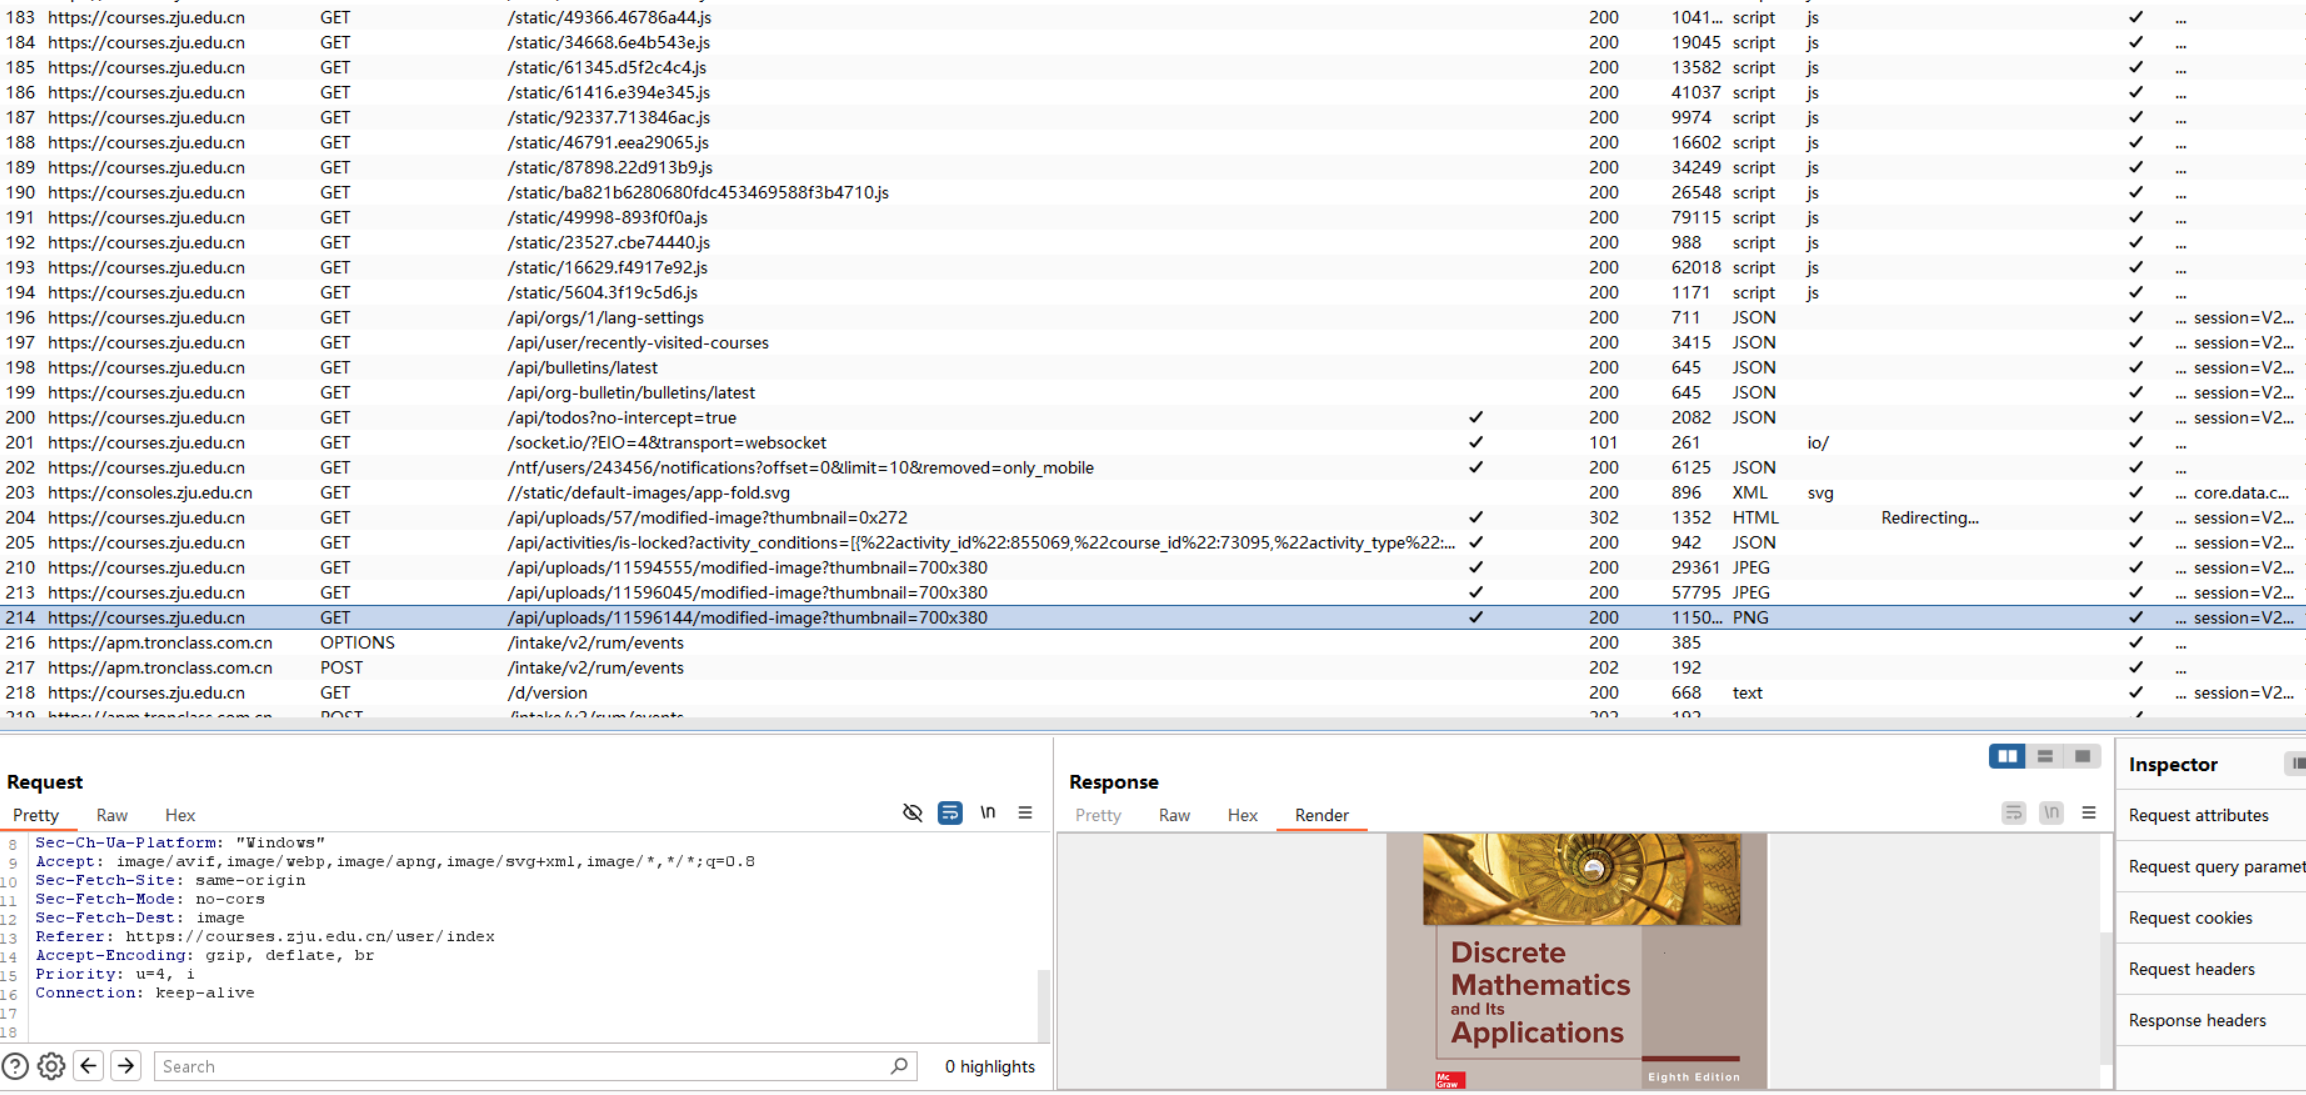
Task: Select request 204 modified-image redirect row
Action: [706, 518]
